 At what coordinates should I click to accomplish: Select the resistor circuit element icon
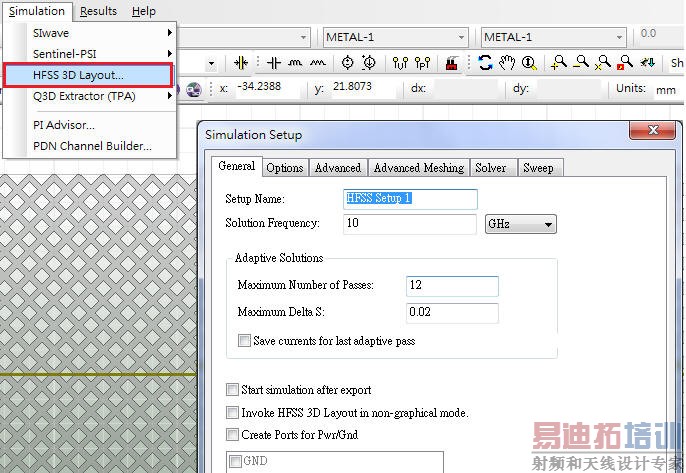coord(318,63)
